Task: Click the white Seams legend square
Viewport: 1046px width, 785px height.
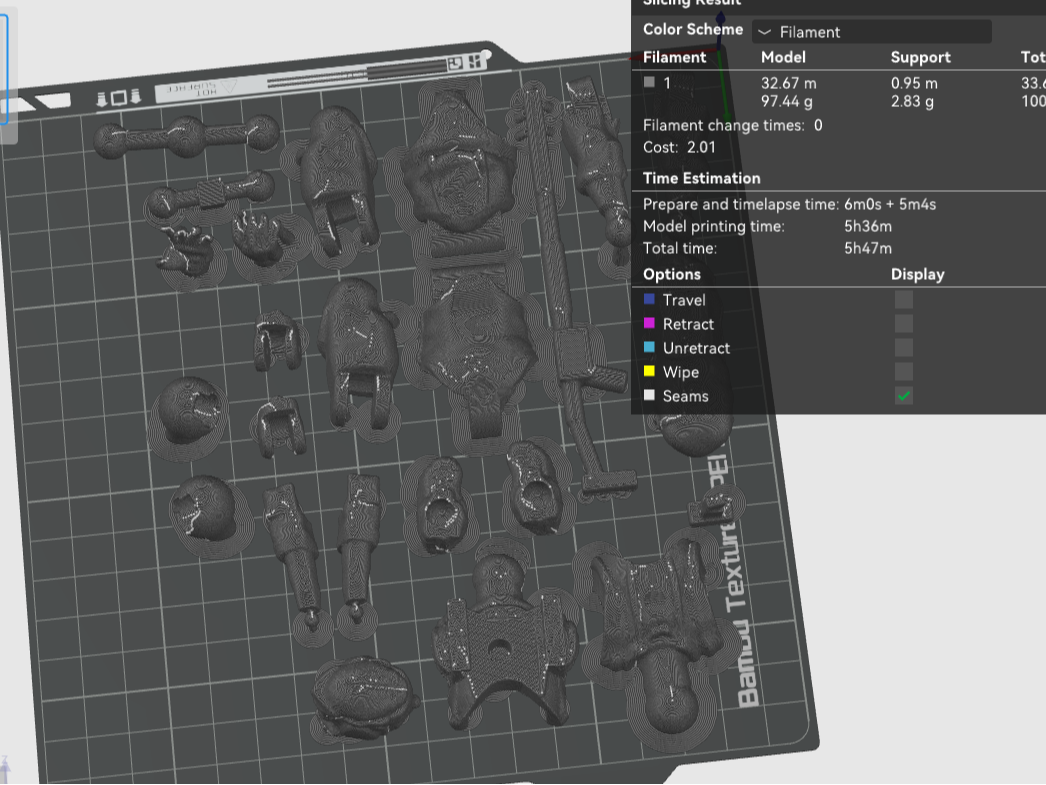Action: point(649,396)
